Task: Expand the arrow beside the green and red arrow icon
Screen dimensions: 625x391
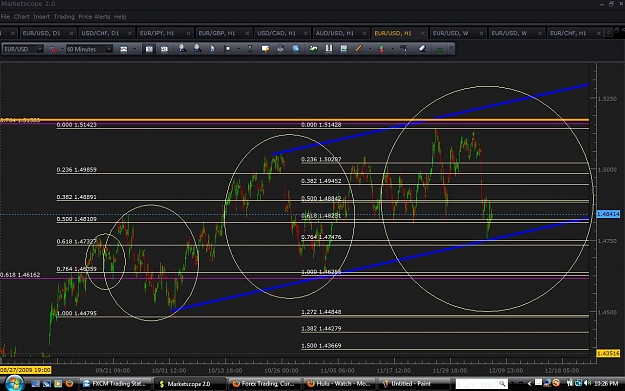Action: coord(392,49)
